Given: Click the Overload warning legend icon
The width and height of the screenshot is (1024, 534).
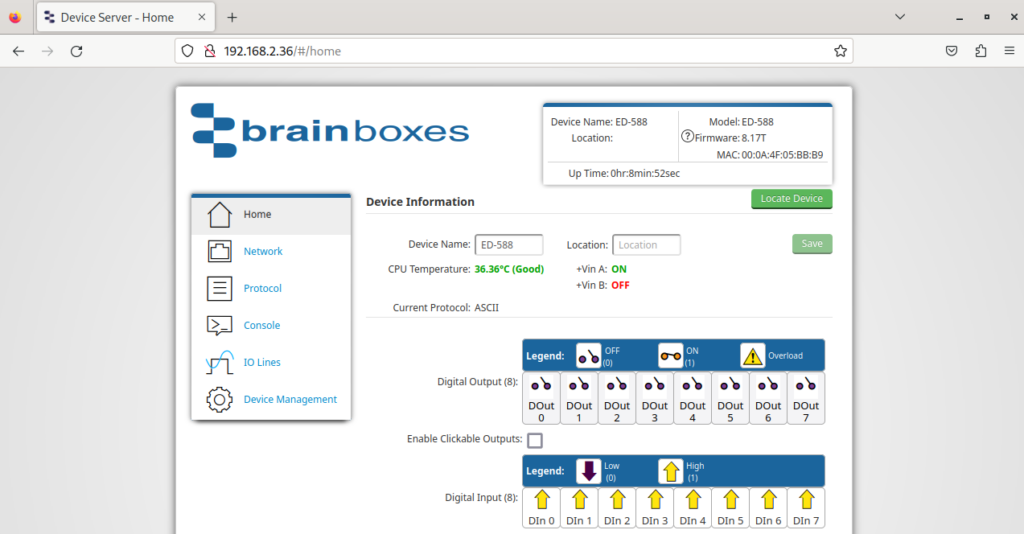Looking at the screenshot, I should point(752,356).
